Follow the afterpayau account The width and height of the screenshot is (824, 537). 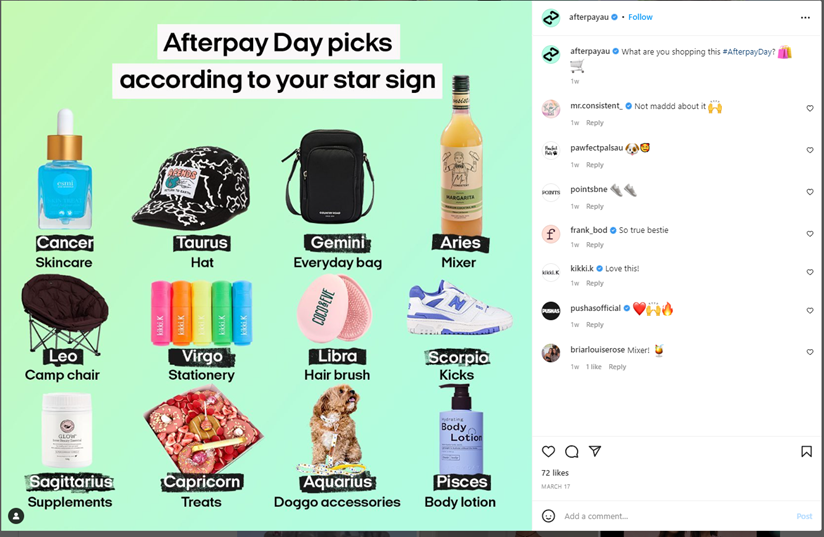point(640,17)
